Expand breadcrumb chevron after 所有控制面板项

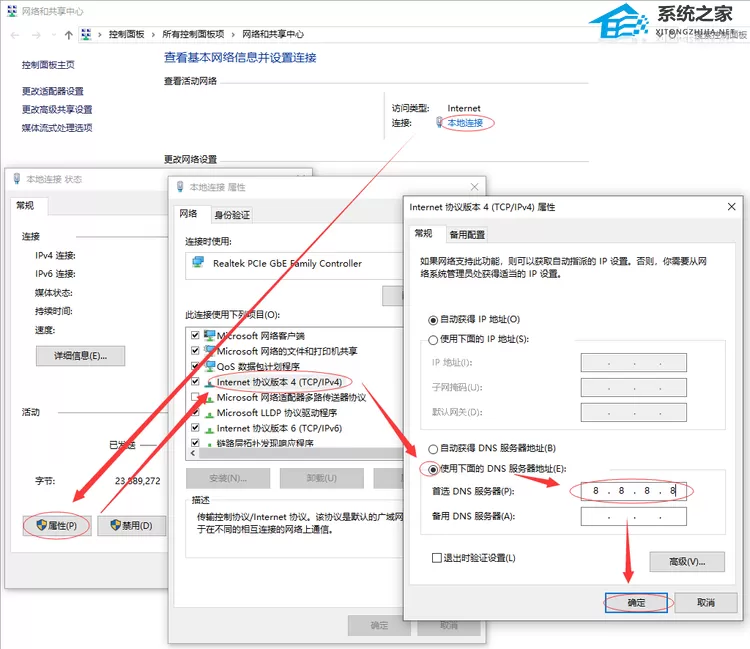[233, 34]
